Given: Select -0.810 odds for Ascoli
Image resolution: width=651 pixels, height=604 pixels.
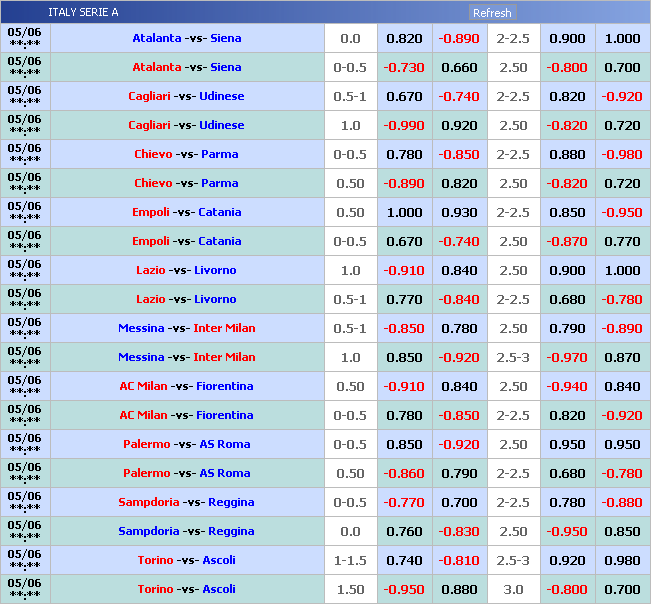Looking at the screenshot, I should pos(459,561).
